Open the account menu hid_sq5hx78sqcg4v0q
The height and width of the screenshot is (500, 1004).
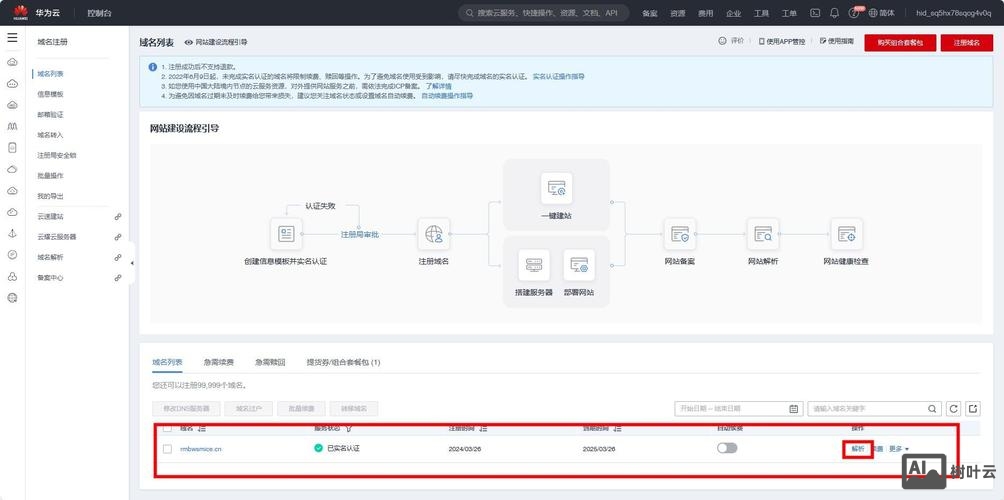click(953, 13)
